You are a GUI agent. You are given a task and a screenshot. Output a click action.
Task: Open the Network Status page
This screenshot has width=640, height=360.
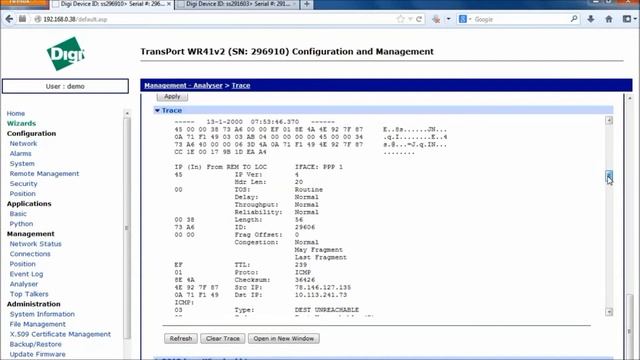point(36,244)
